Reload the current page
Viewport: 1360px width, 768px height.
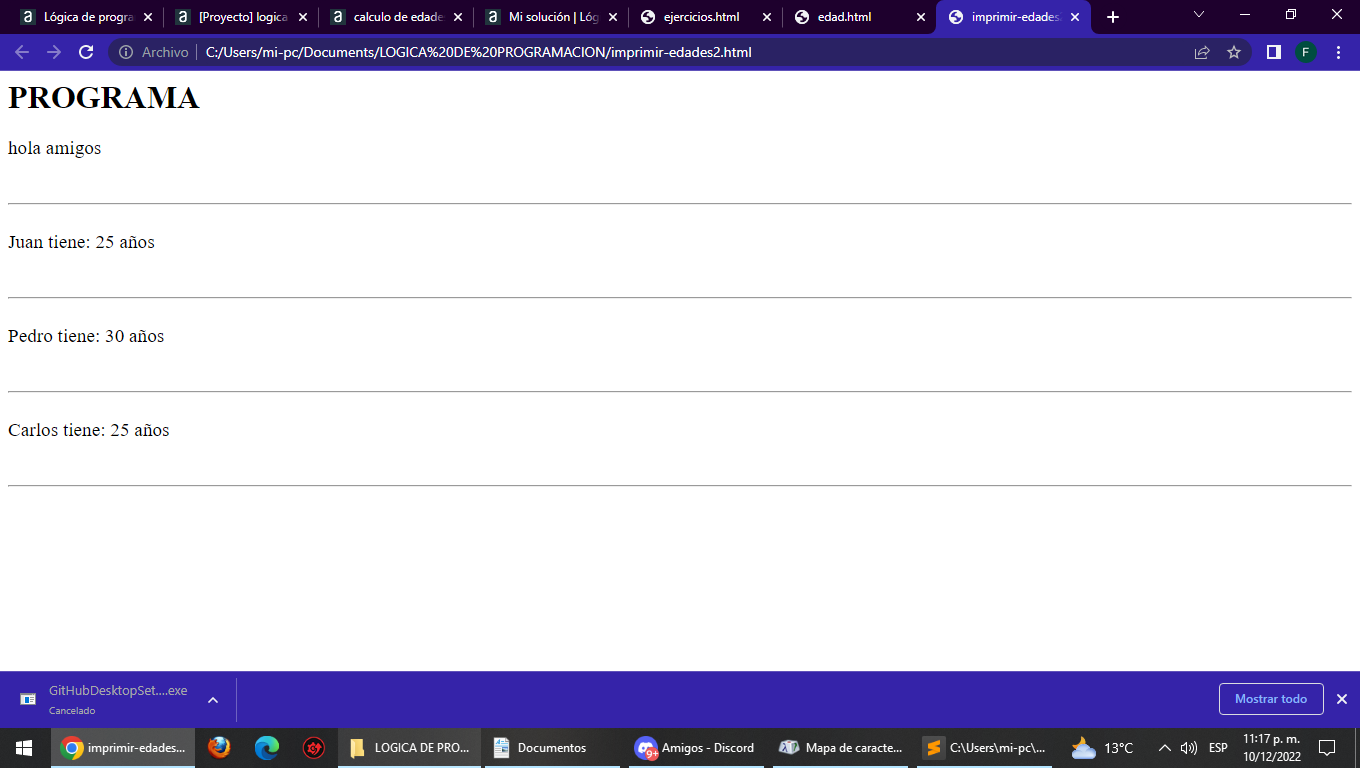pyautogui.click(x=86, y=52)
